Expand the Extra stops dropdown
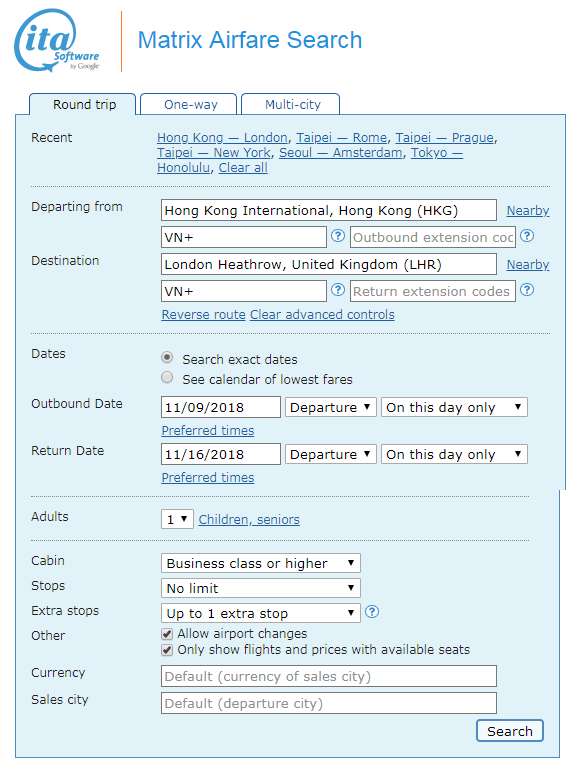Image resolution: width=580 pixels, height=779 pixels. 261,613
